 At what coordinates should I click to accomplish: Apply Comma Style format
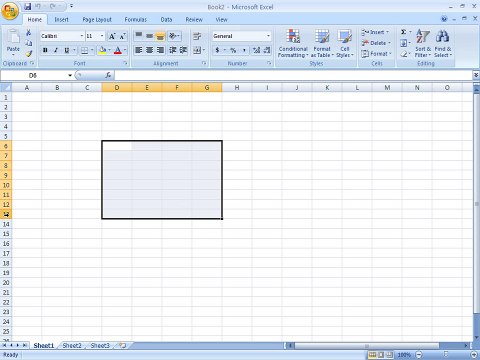tap(244, 50)
